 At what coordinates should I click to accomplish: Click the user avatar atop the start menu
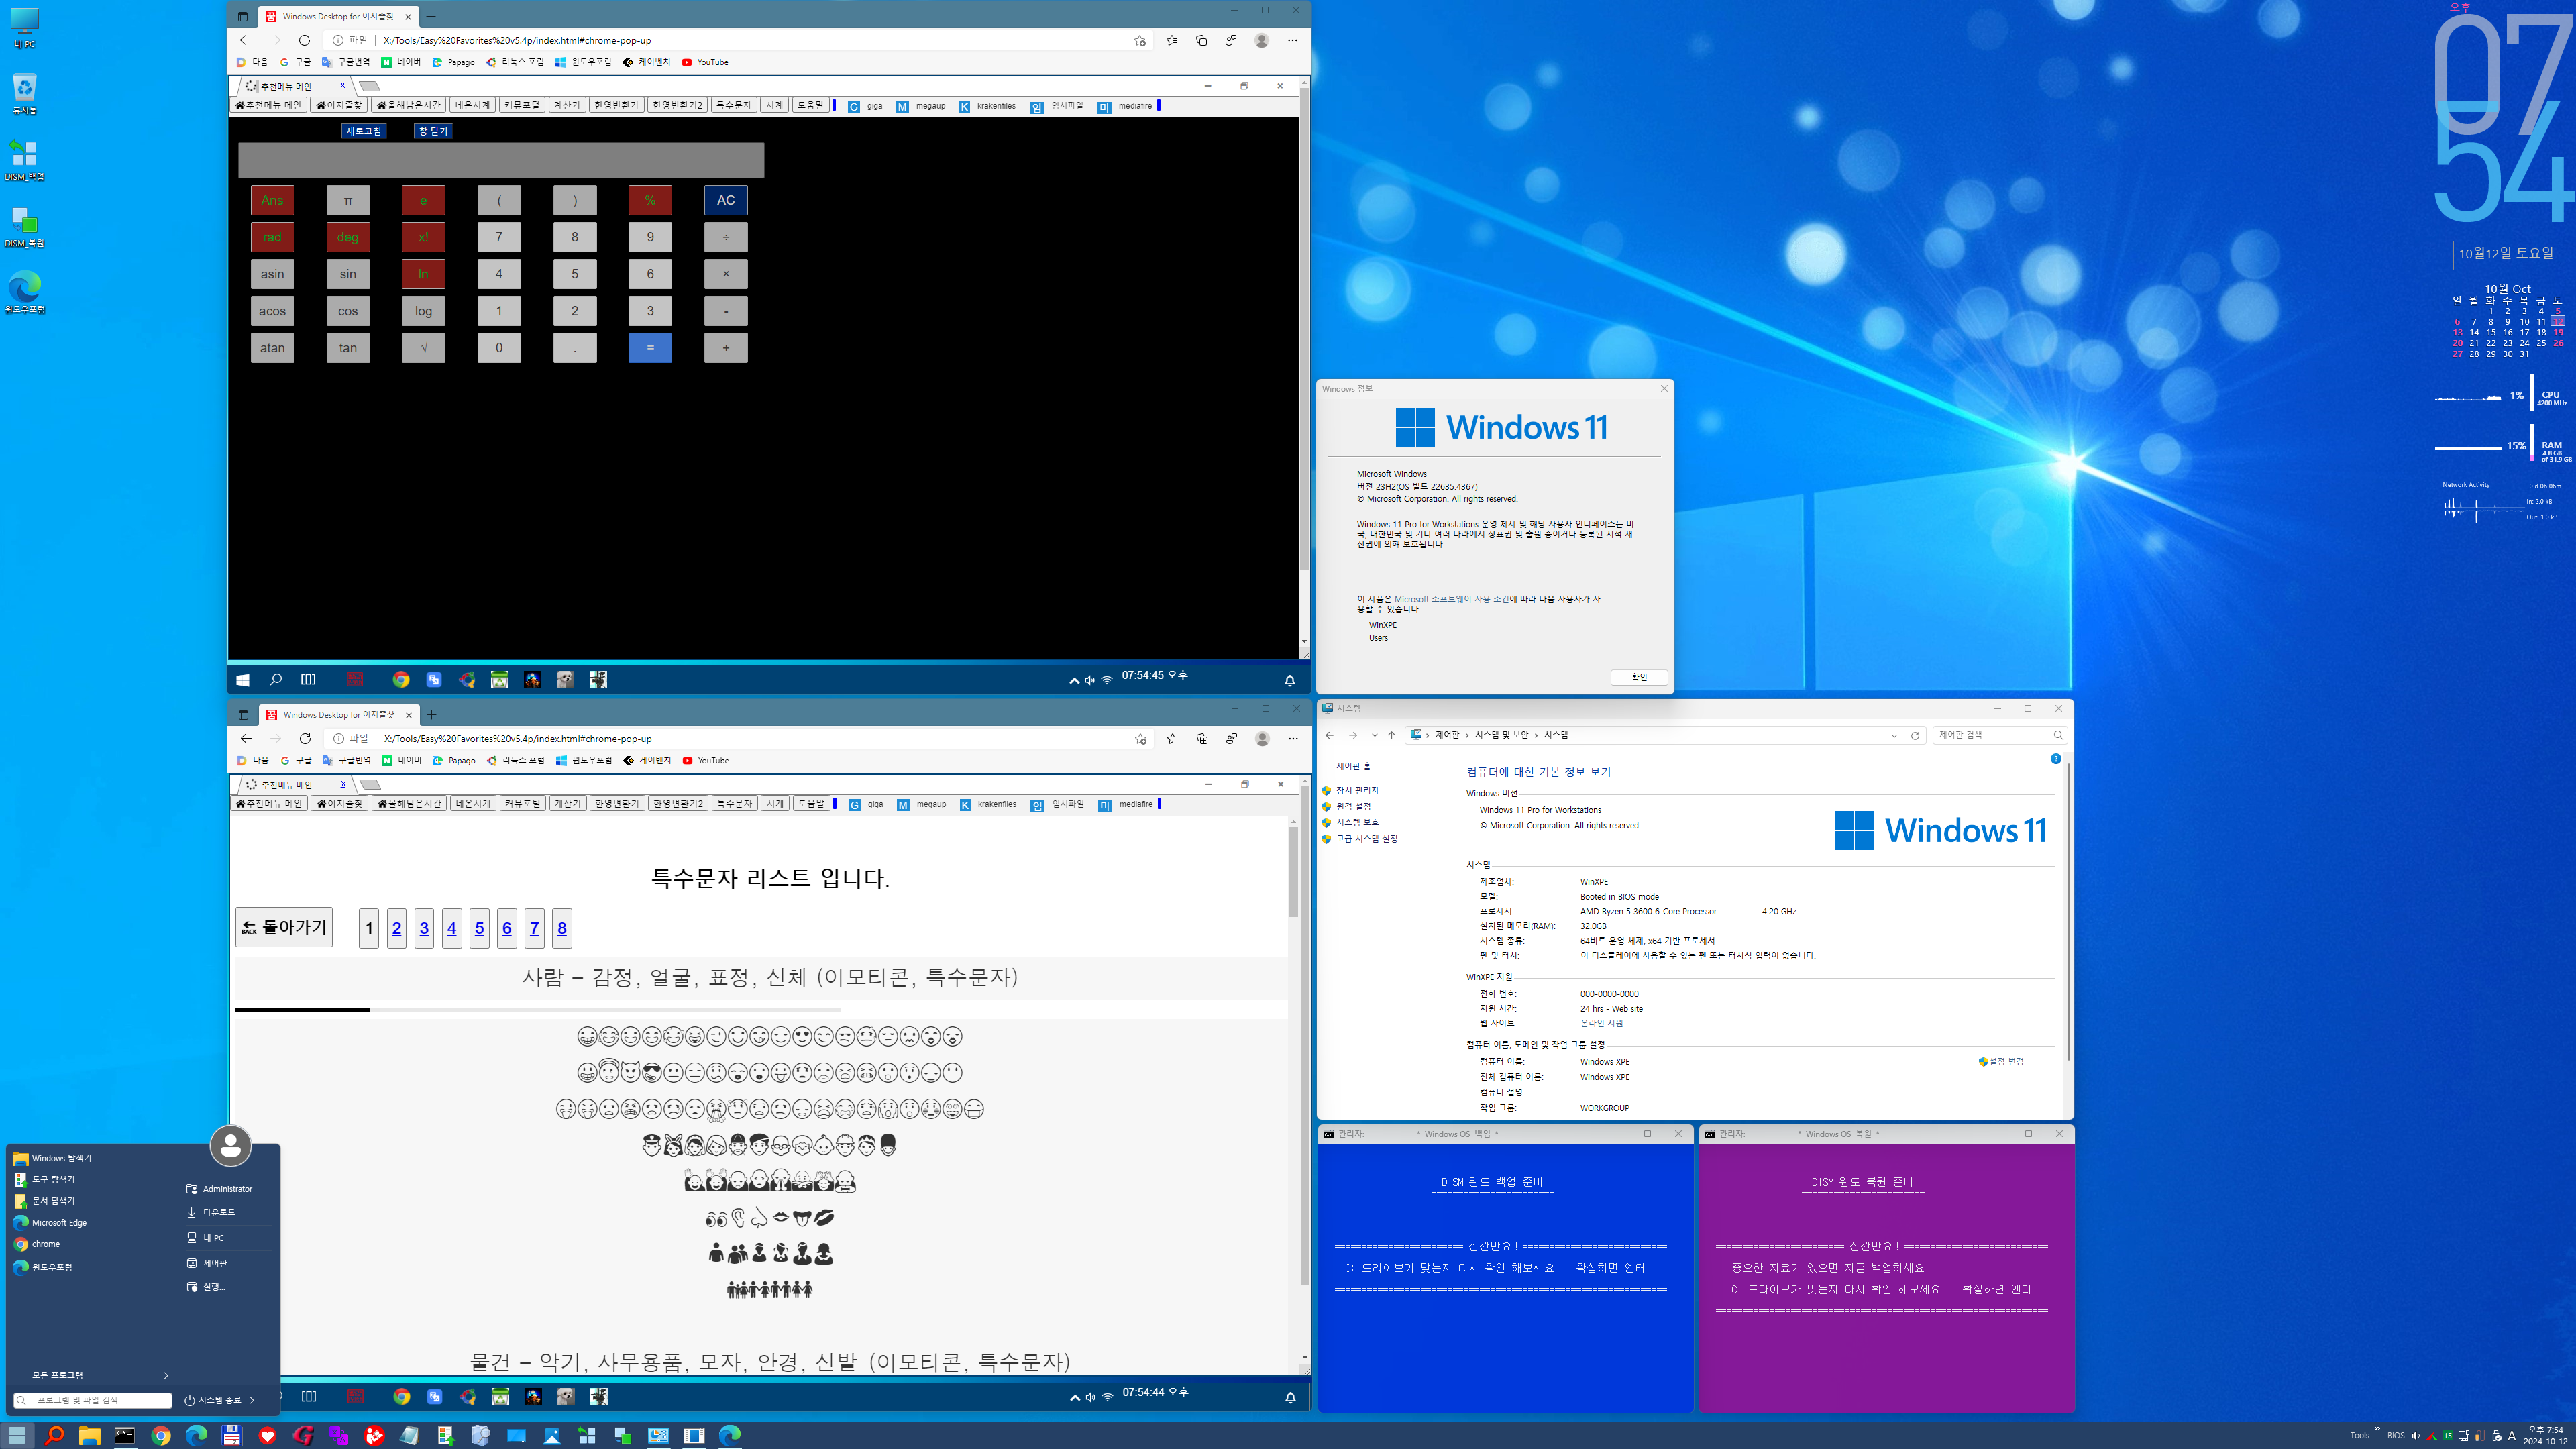pos(230,1146)
